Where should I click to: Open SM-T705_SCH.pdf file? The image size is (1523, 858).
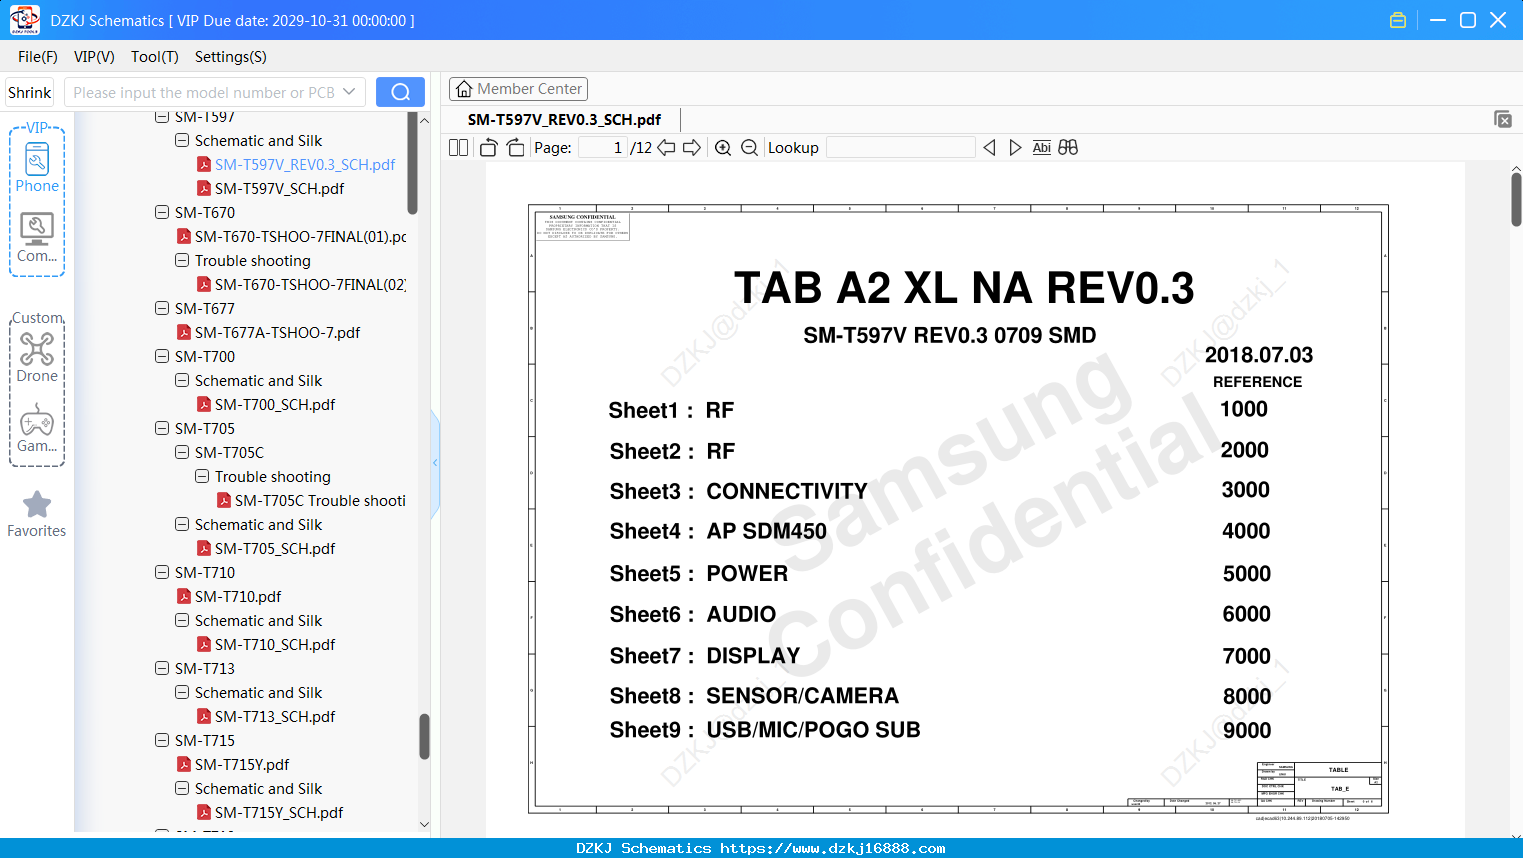click(x=265, y=548)
